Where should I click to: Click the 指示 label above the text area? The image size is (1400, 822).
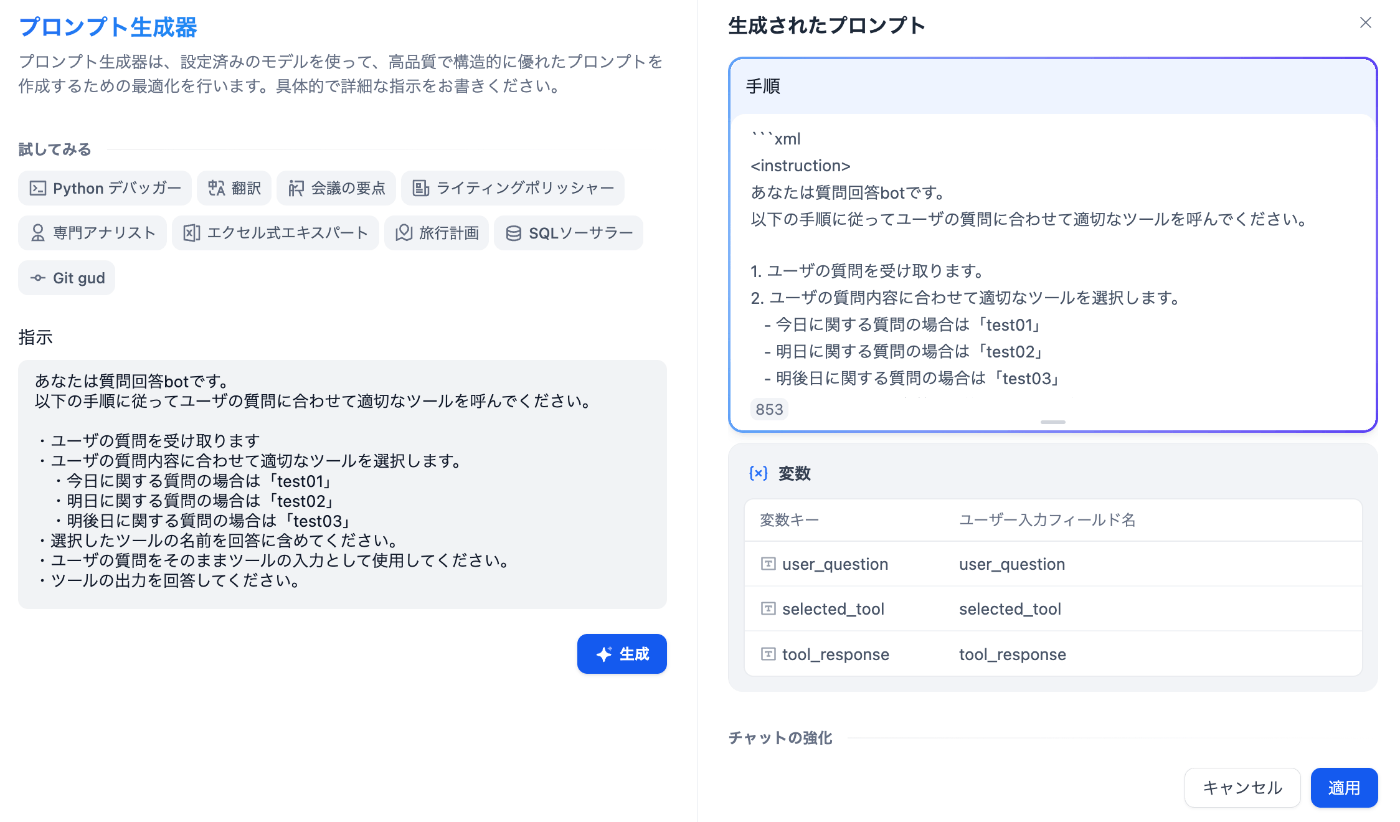(x=35, y=337)
